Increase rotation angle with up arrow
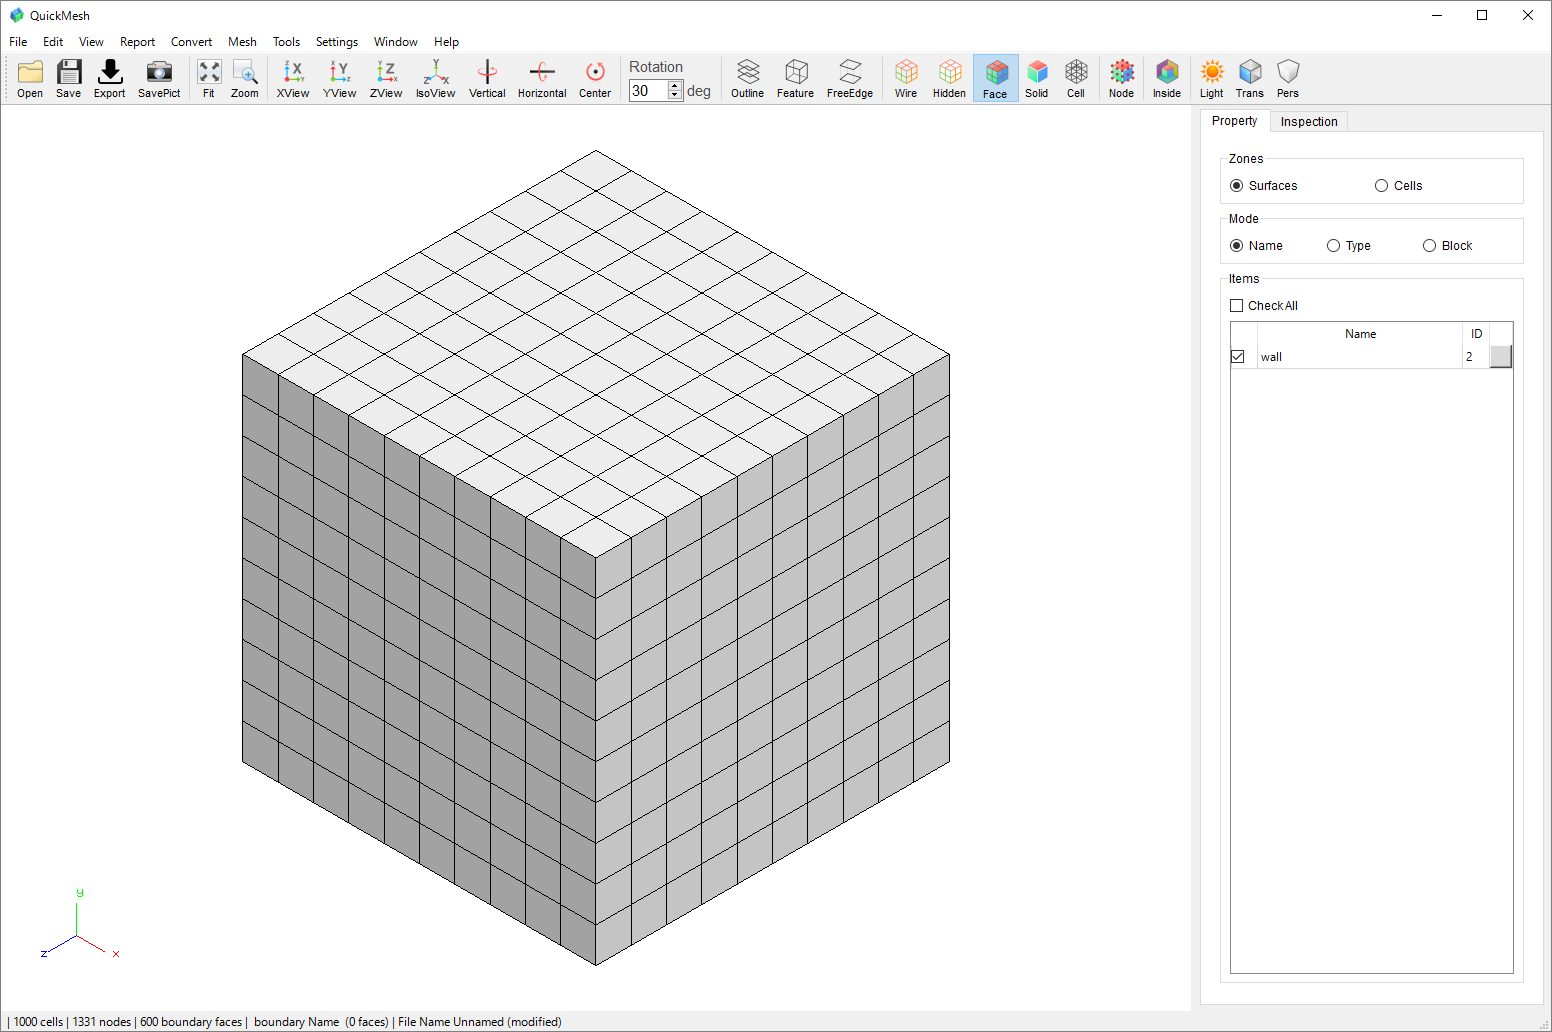Screen dimensions: 1552x1032 (675, 86)
